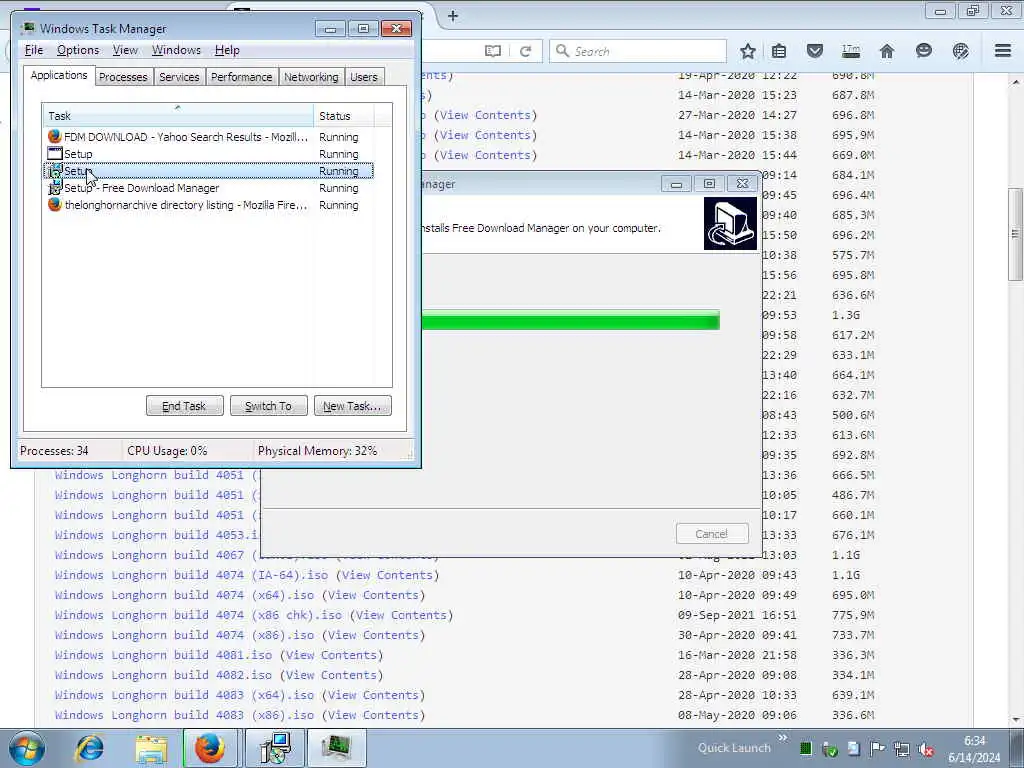
Task: Switch to the Users tab
Action: coord(364,77)
